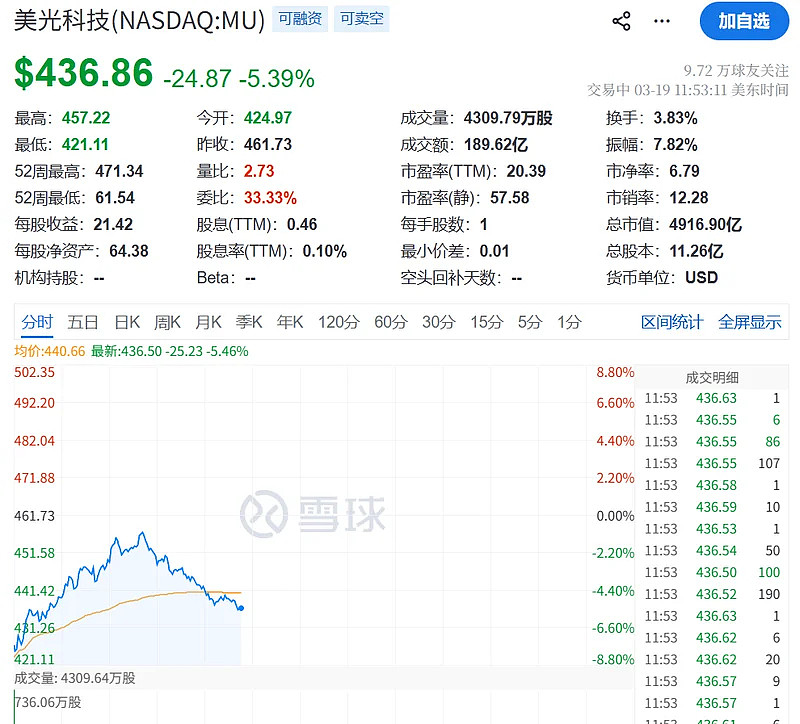800x724 pixels.
Task: Open the 区间统计 link
Action: pos(672,322)
